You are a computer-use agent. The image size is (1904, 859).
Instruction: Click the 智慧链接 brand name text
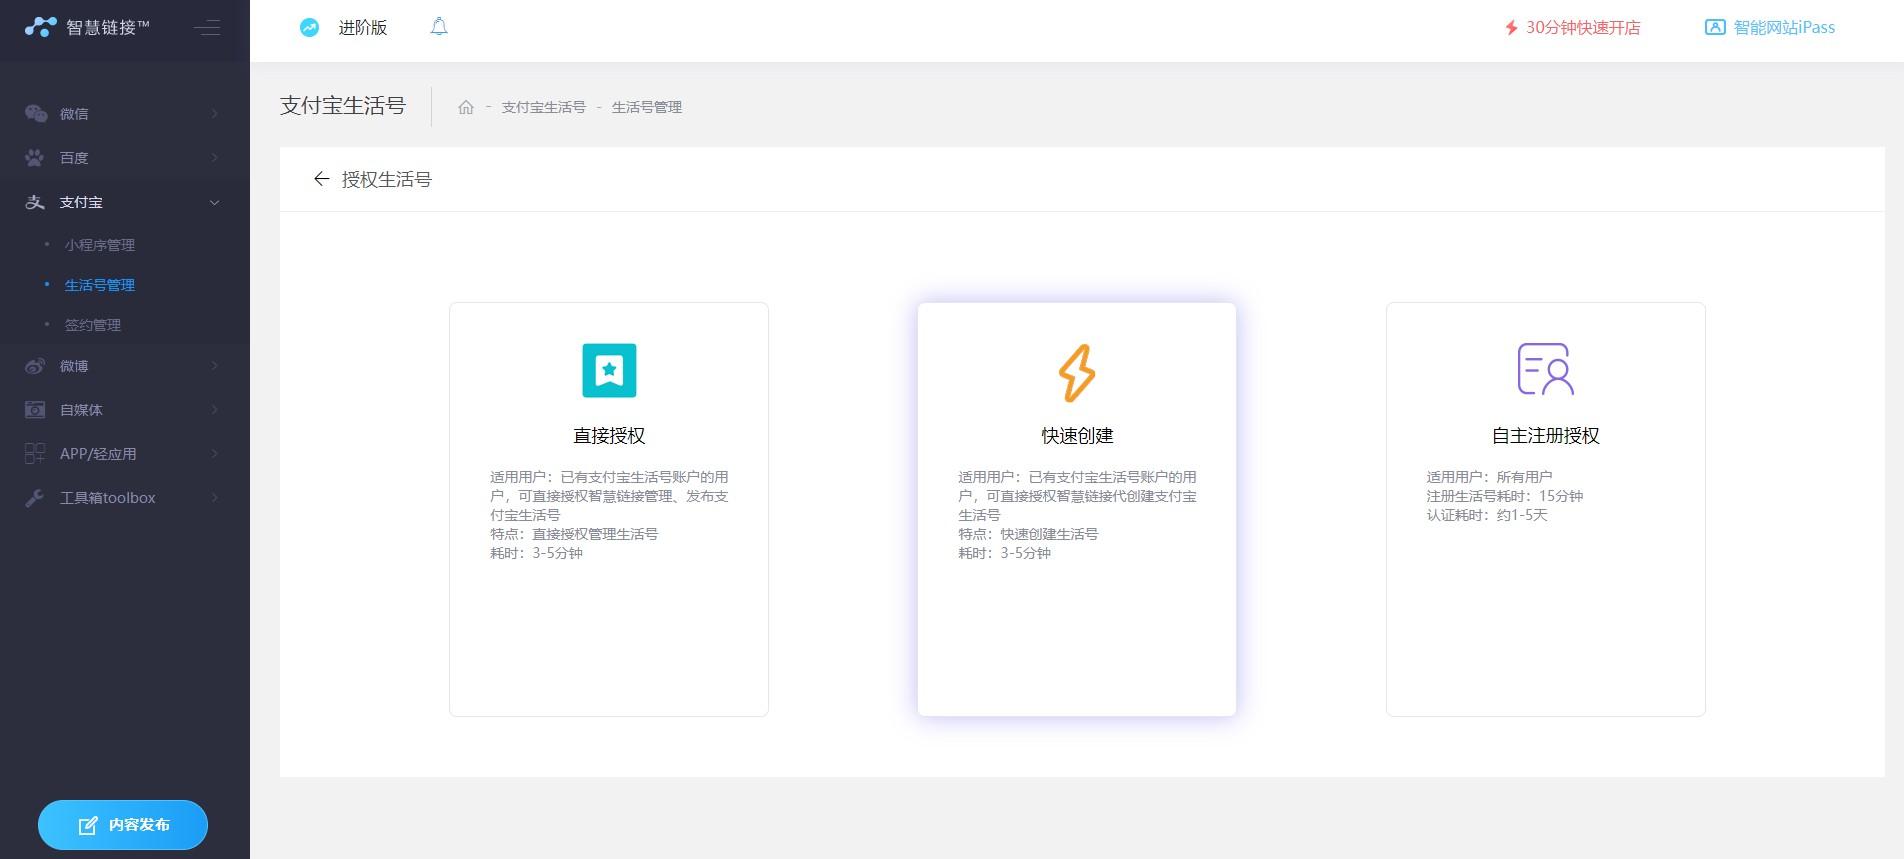coord(108,28)
